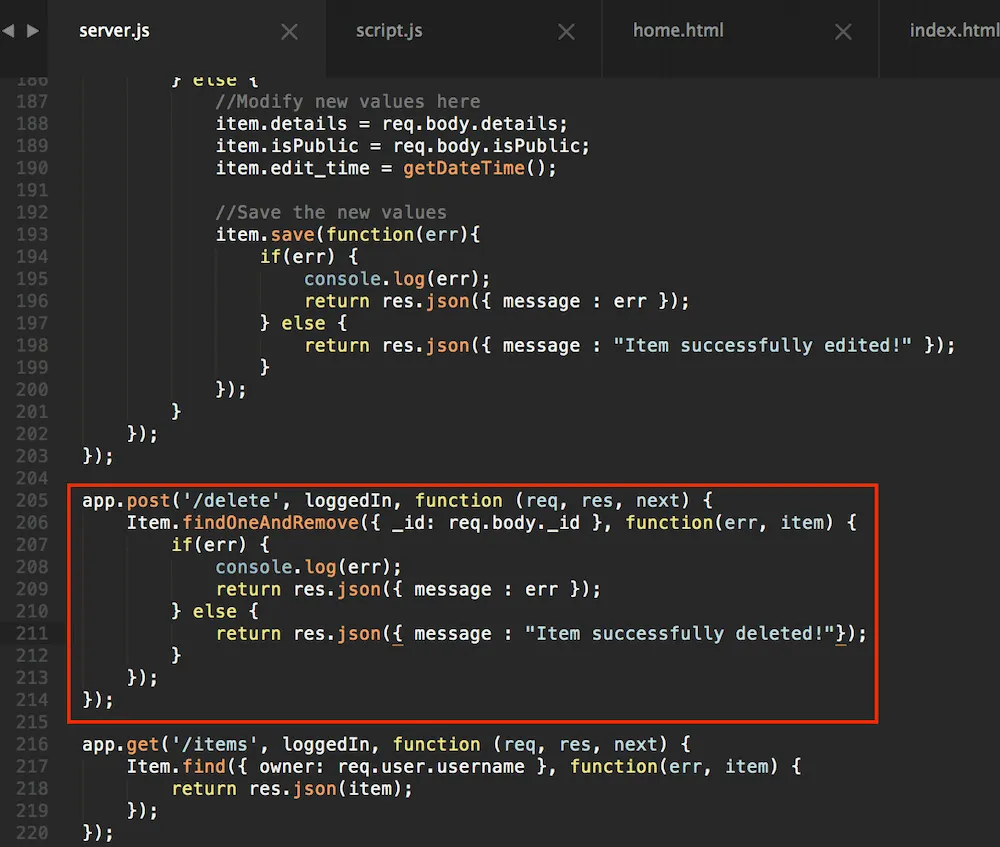Image resolution: width=1000 pixels, height=847 pixels.
Task: Click res.json(item) on line 218
Action: pos(325,789)
